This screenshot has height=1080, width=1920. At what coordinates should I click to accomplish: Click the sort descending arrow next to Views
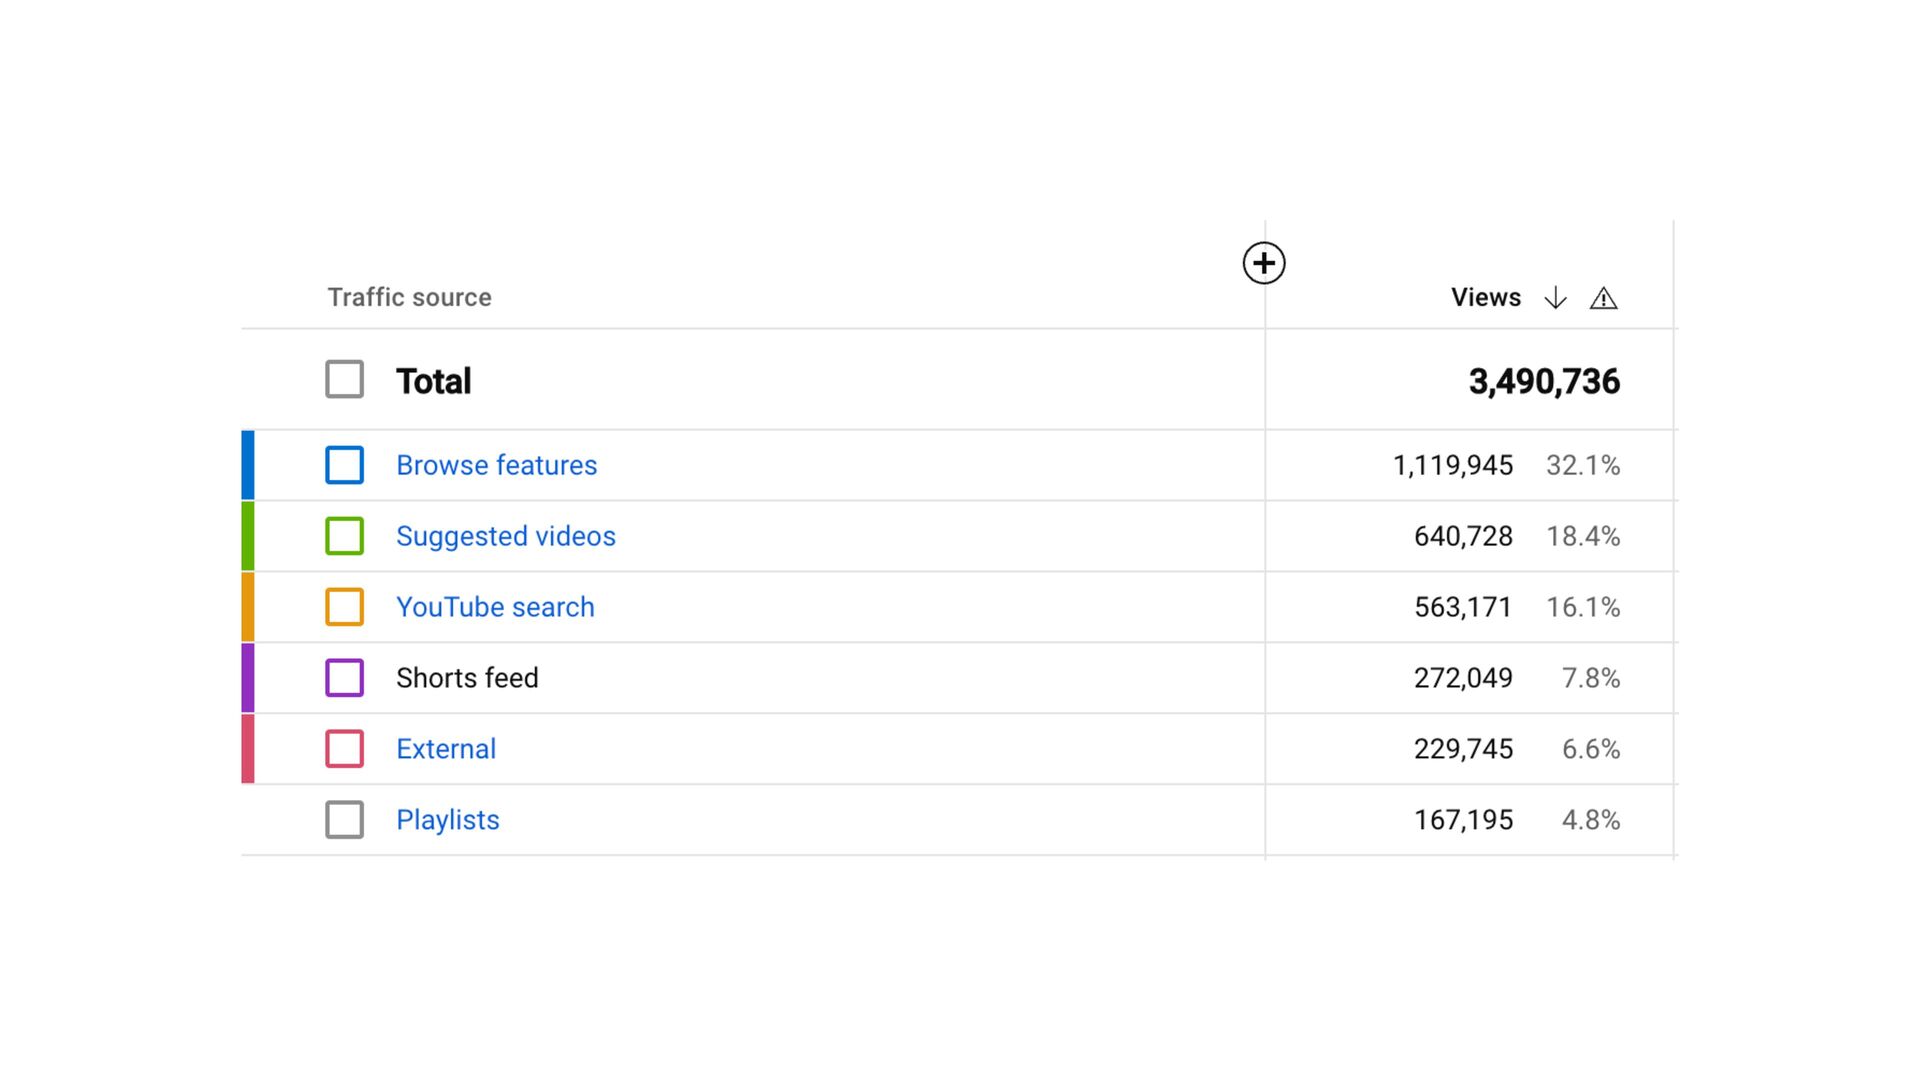coord(1555,298)
